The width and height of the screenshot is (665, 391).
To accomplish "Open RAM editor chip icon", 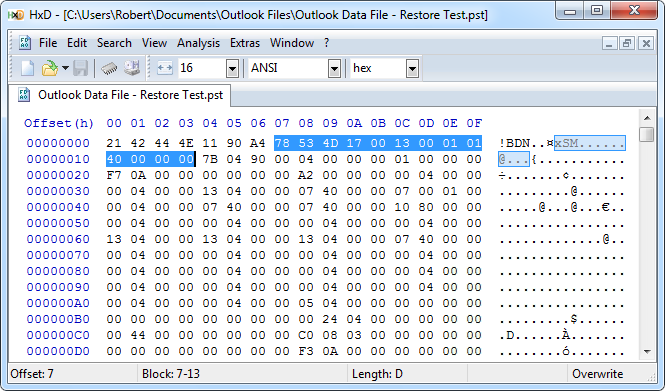I will [x=109, y=68].
